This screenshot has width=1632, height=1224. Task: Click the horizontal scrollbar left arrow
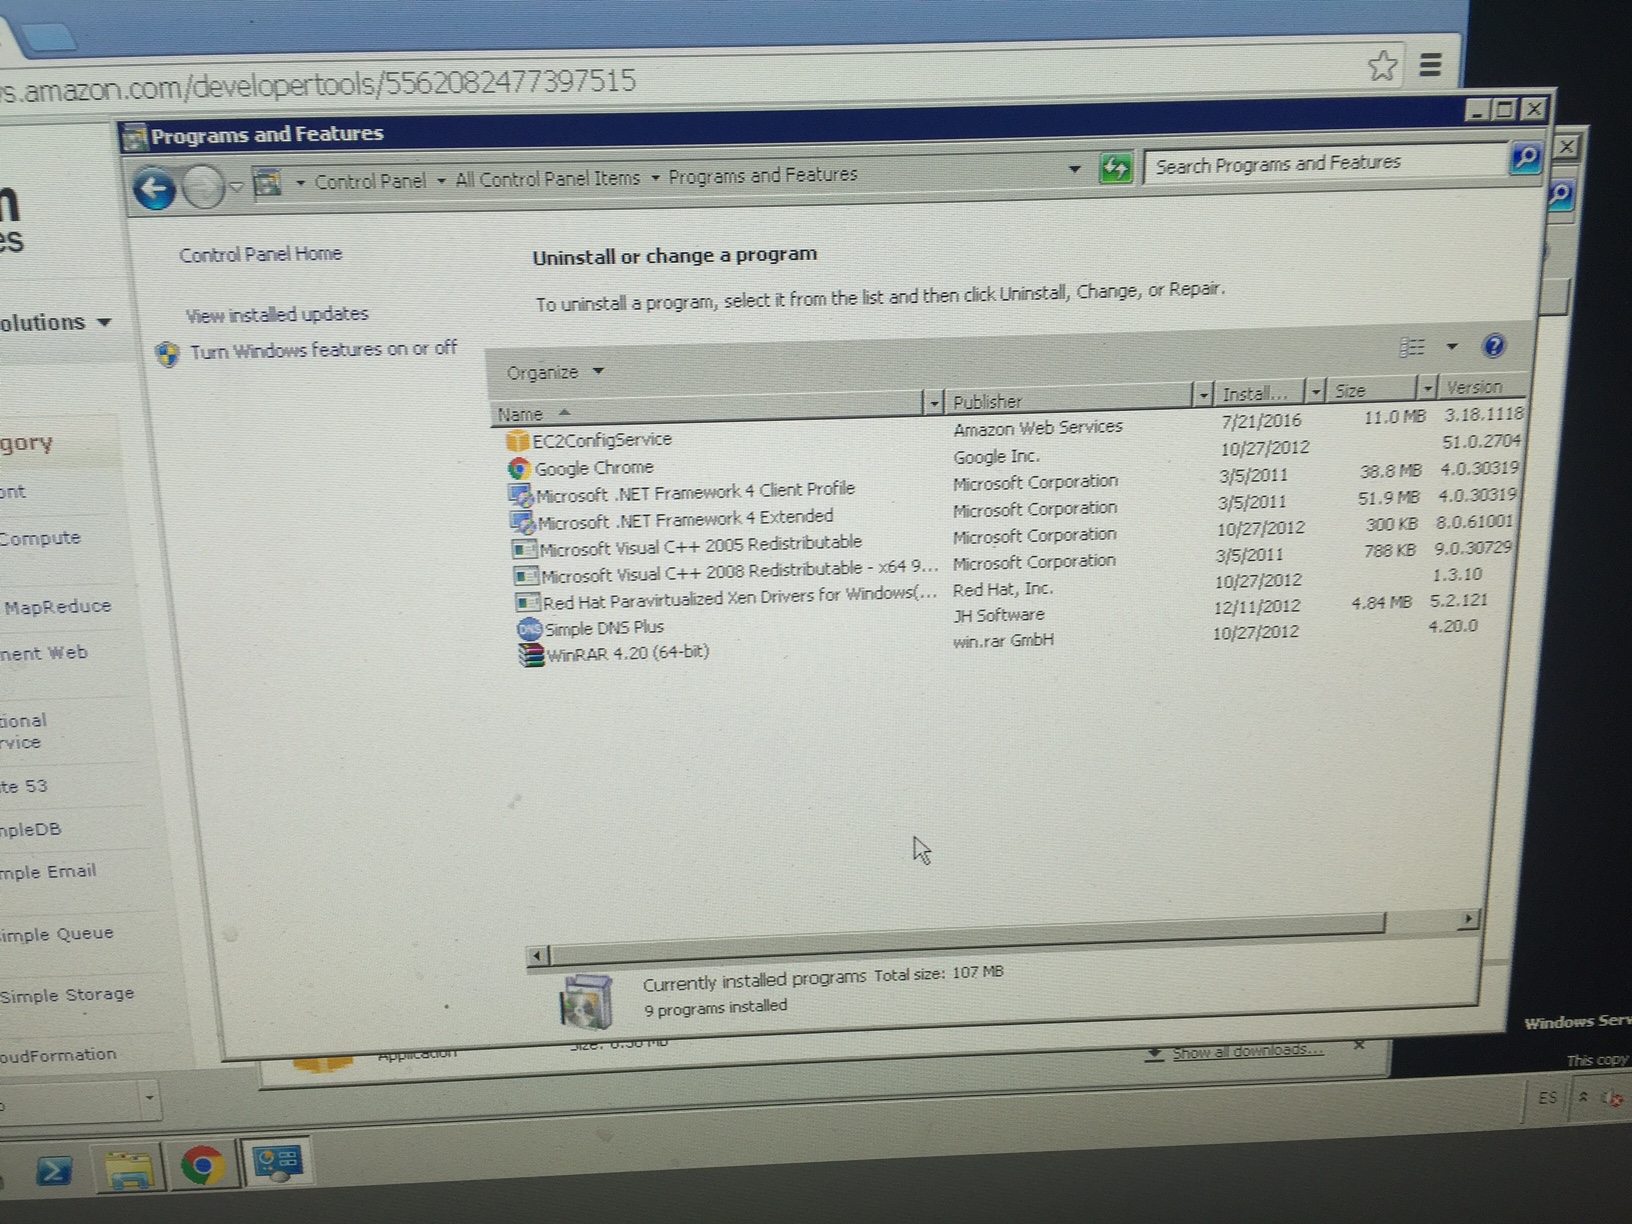pos(538,956)
